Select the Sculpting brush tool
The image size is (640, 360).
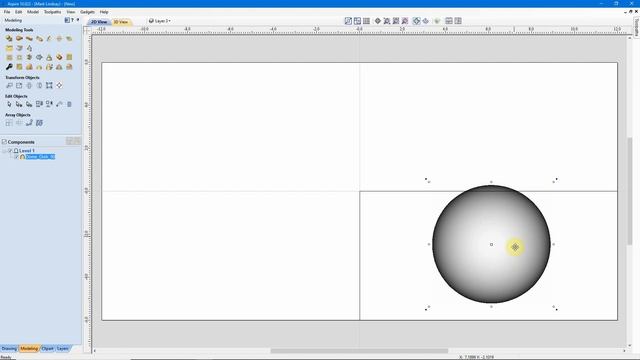49,39
